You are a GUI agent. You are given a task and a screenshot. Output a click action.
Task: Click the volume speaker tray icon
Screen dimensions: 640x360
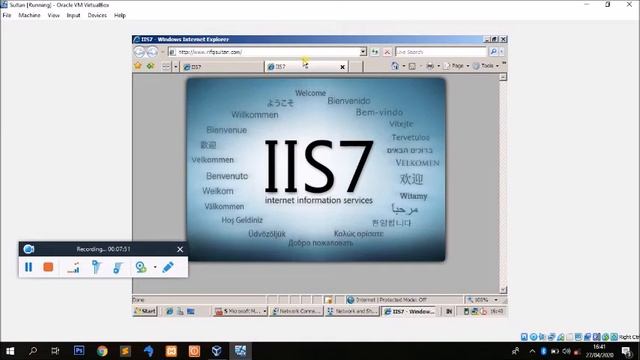click(566, 351)
